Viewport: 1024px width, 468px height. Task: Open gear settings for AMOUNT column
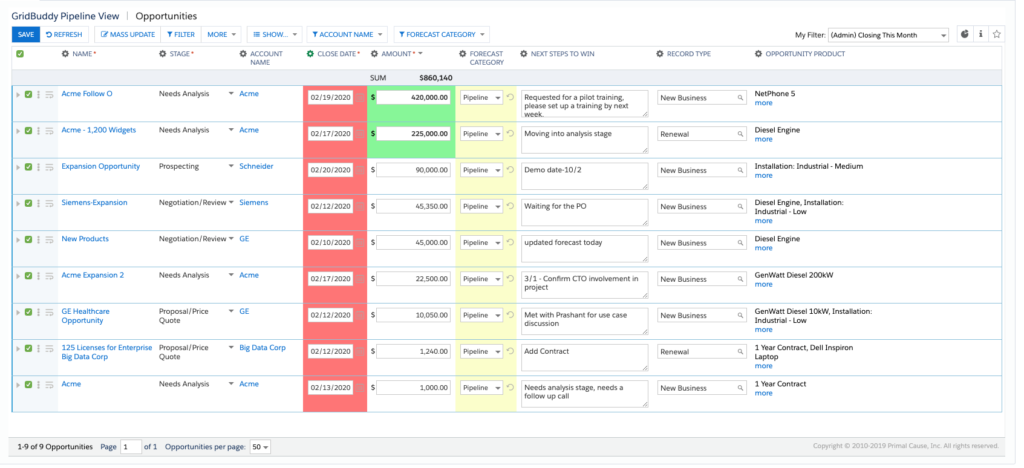375,54
